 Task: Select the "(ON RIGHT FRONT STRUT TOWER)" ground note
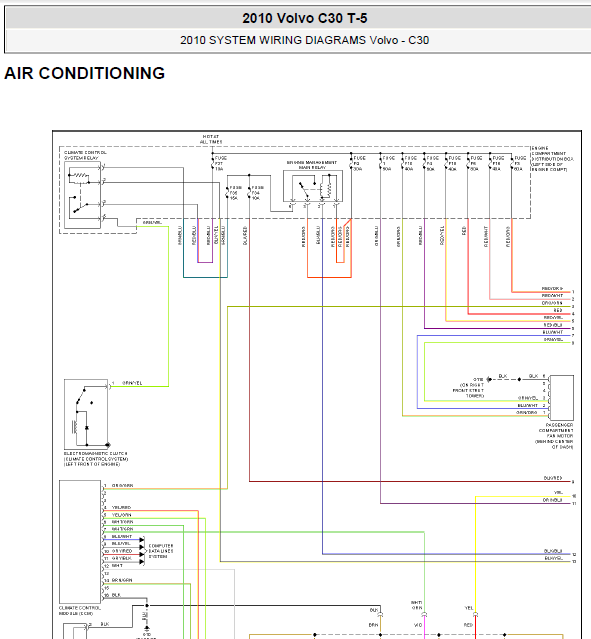468,390
